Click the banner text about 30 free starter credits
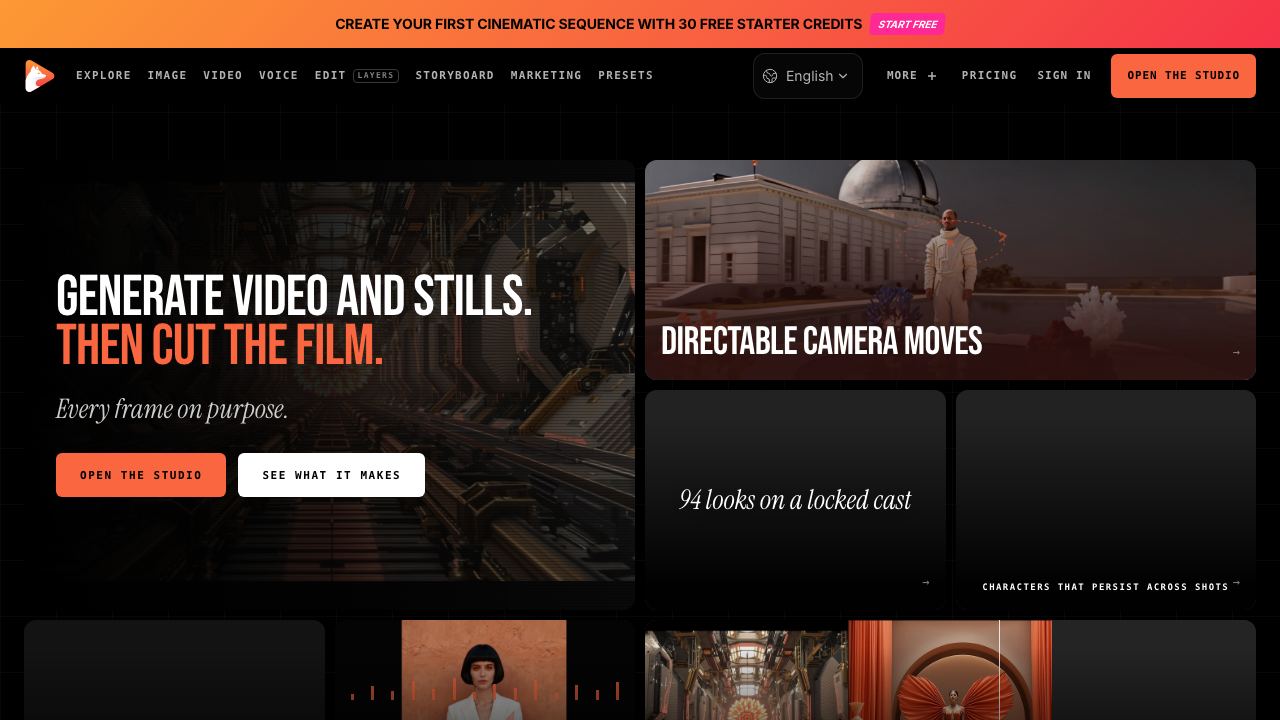This screenshot has height=720, width=1280. pos(598,24)
